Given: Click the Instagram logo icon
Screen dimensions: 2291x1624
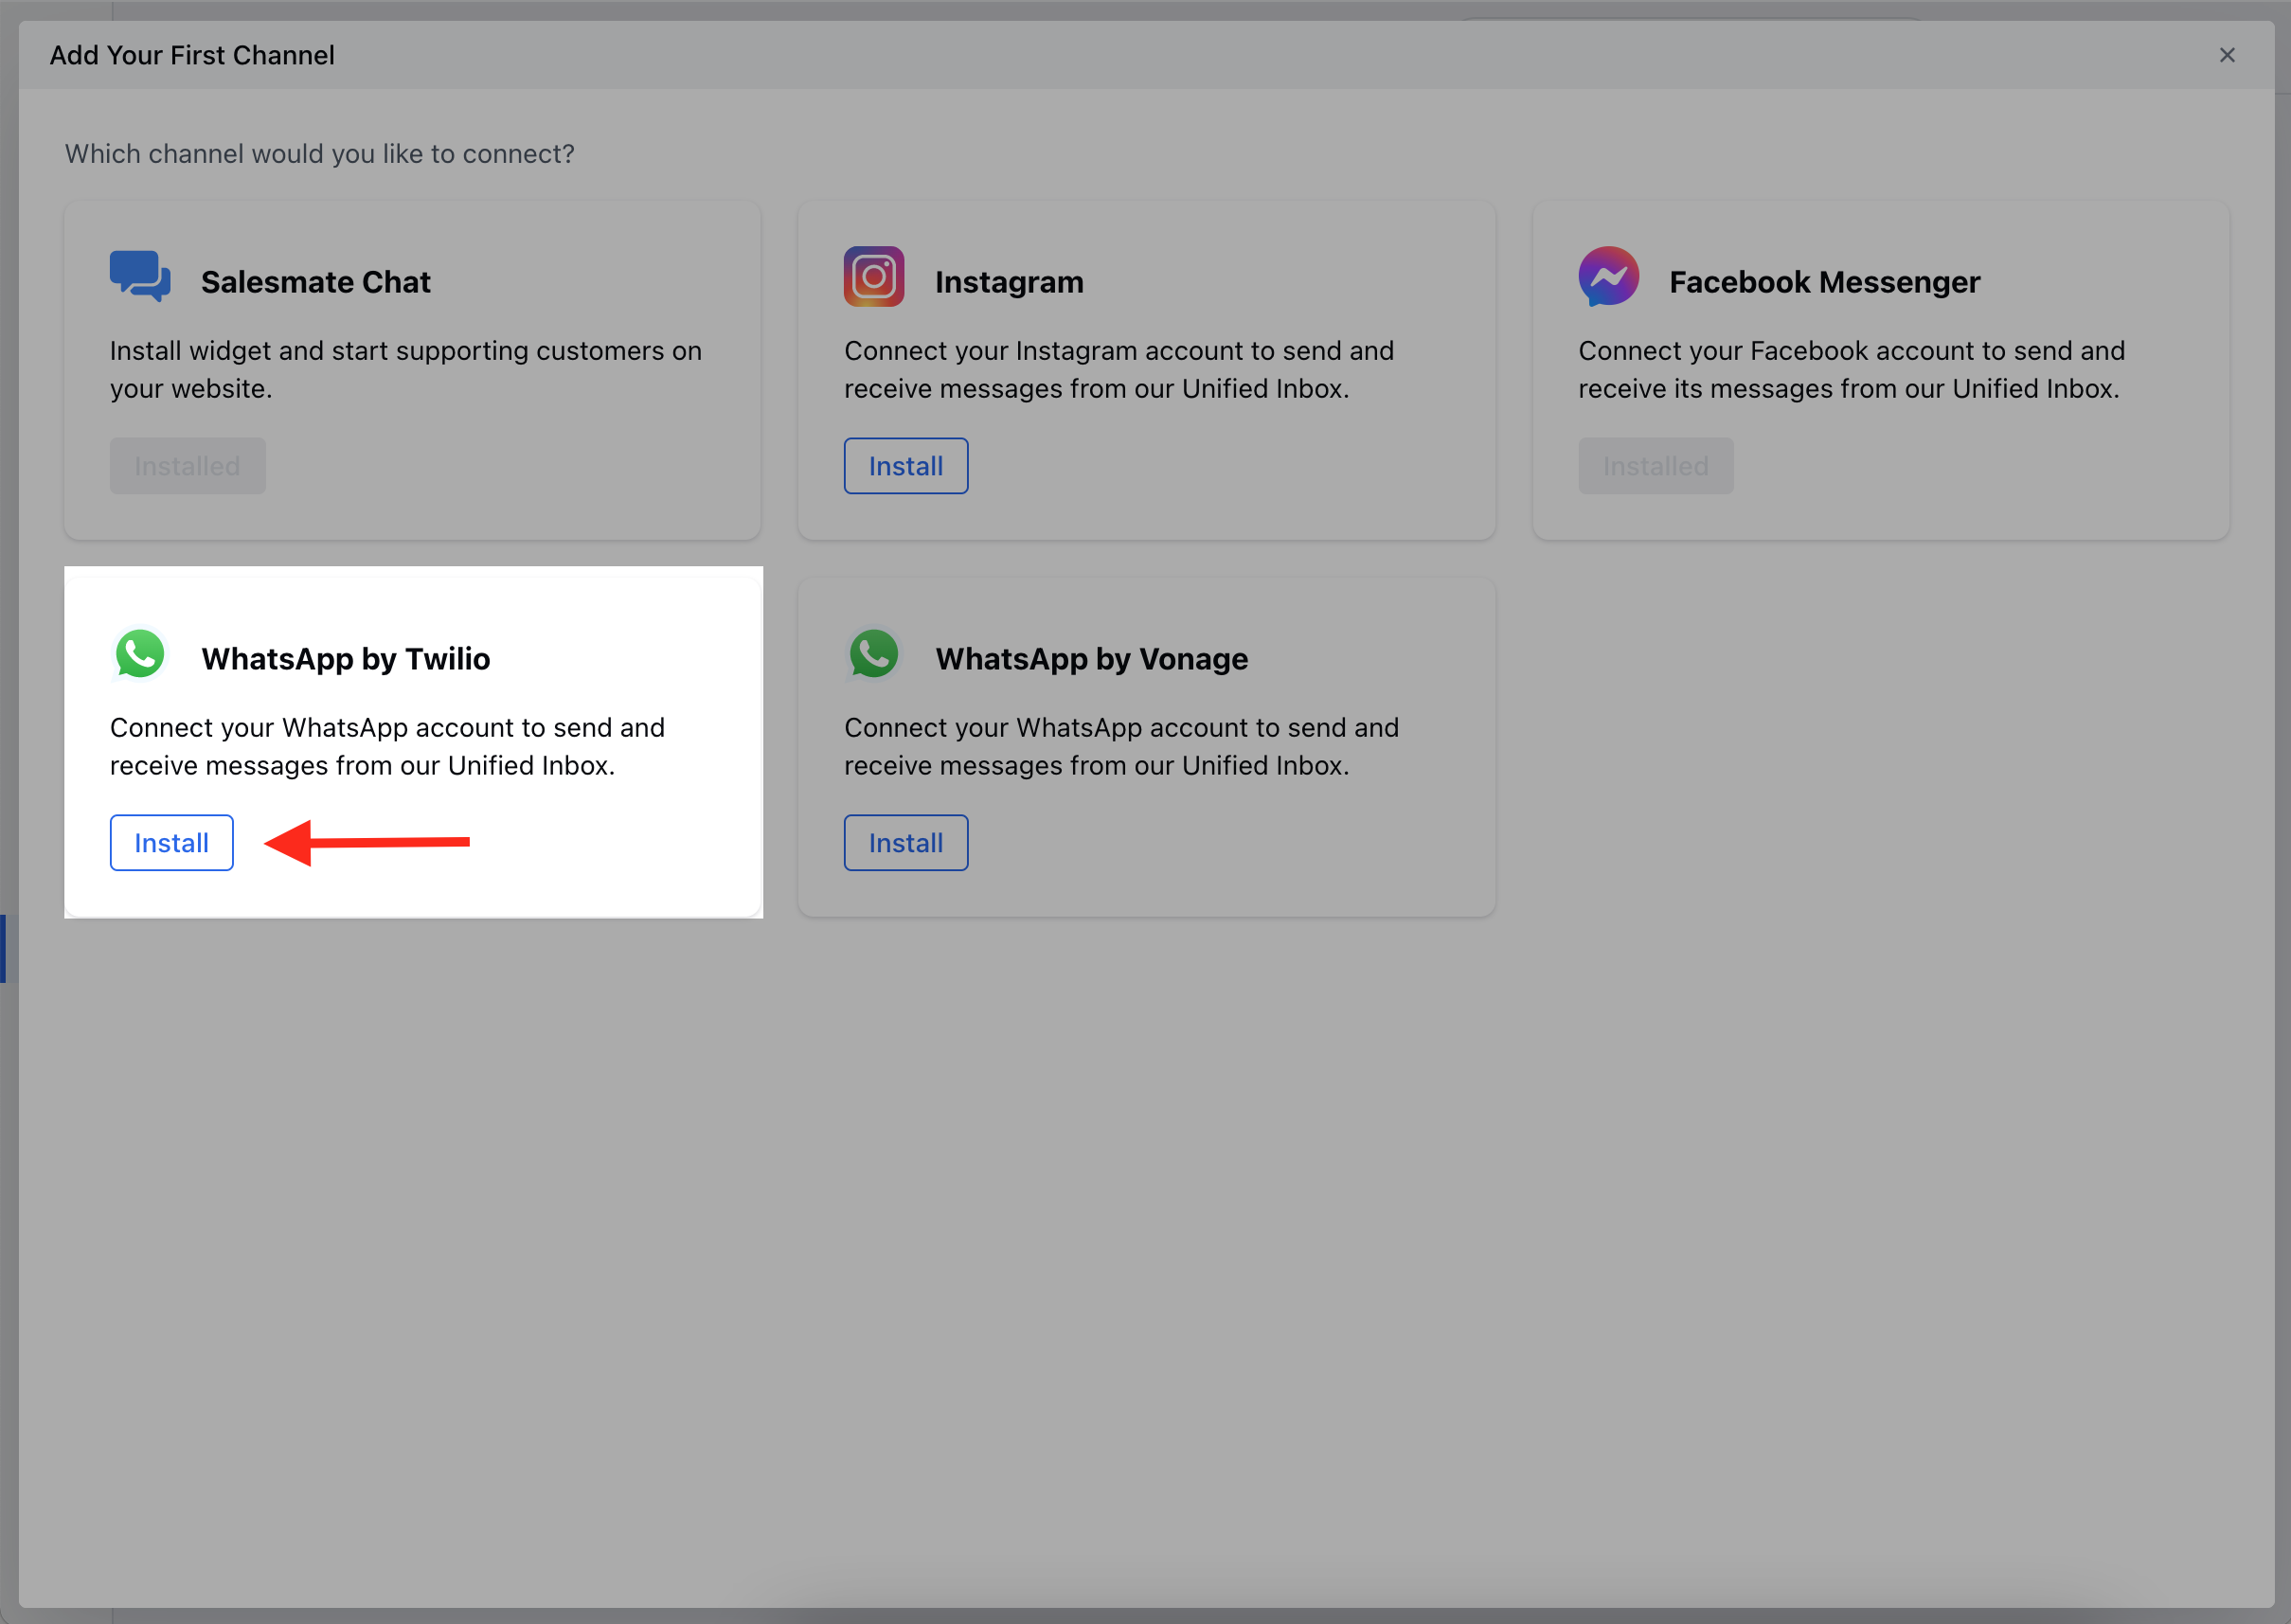Looking at the screenshot, I should pos(874,277).
